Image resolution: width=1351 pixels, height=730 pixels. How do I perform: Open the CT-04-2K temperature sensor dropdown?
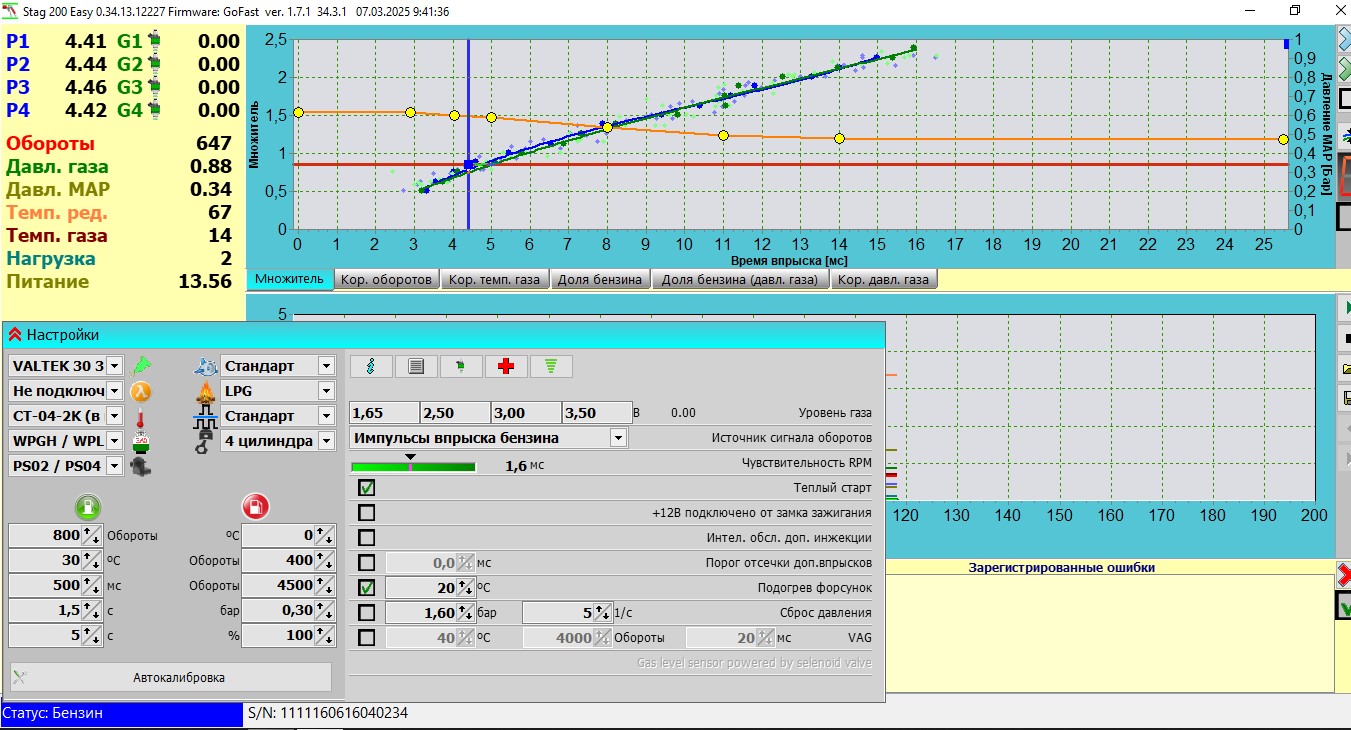pyautogui.click(x=114, y=416)
